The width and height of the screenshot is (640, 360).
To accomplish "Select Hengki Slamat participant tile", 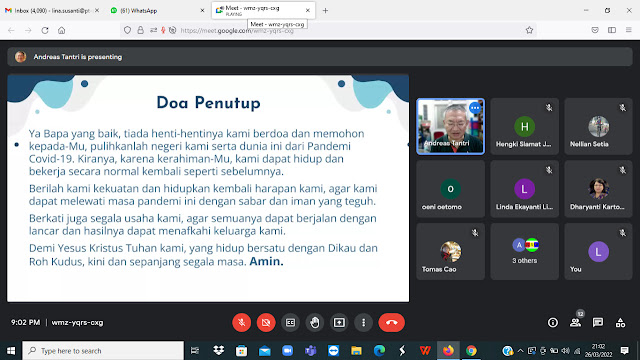I will (x=524, y=127).
